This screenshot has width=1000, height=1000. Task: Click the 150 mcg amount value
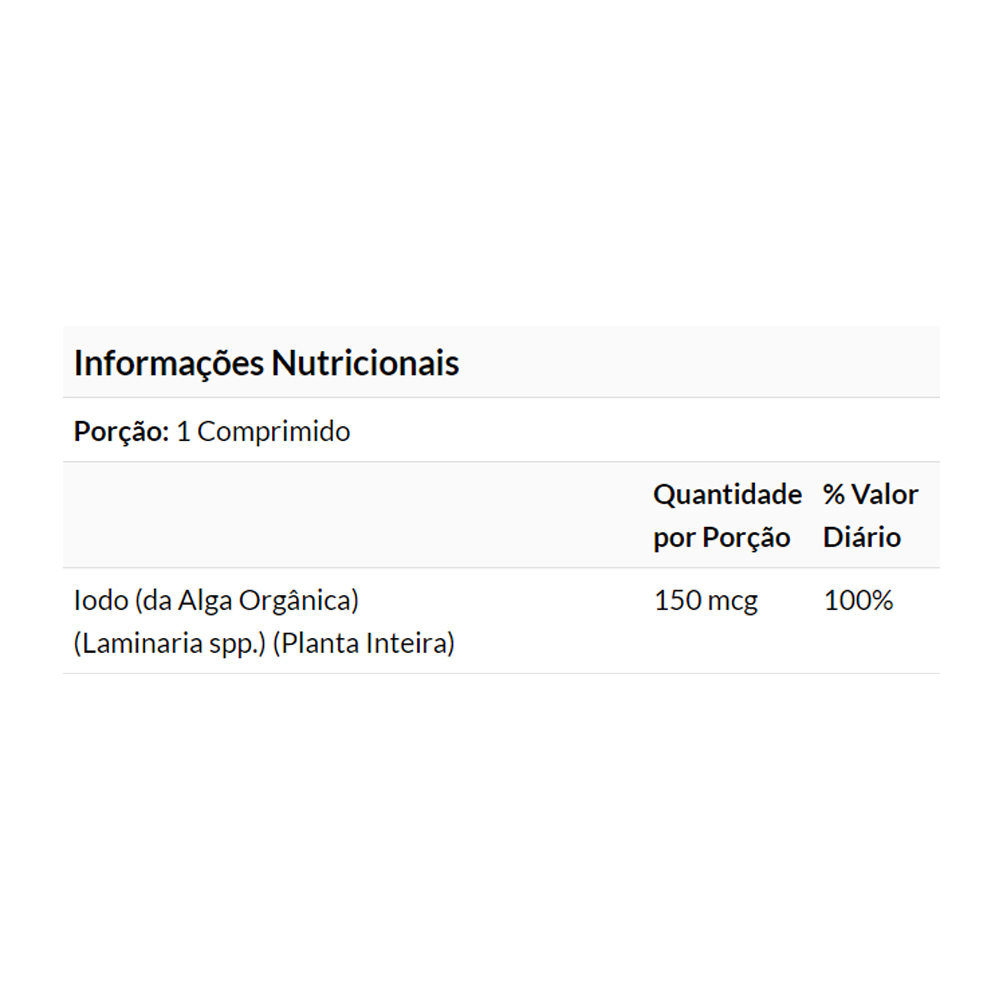[x=705, y=602]
